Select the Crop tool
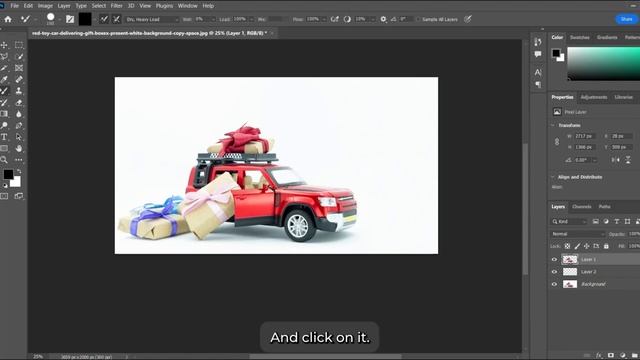 [x=4, y=68]
